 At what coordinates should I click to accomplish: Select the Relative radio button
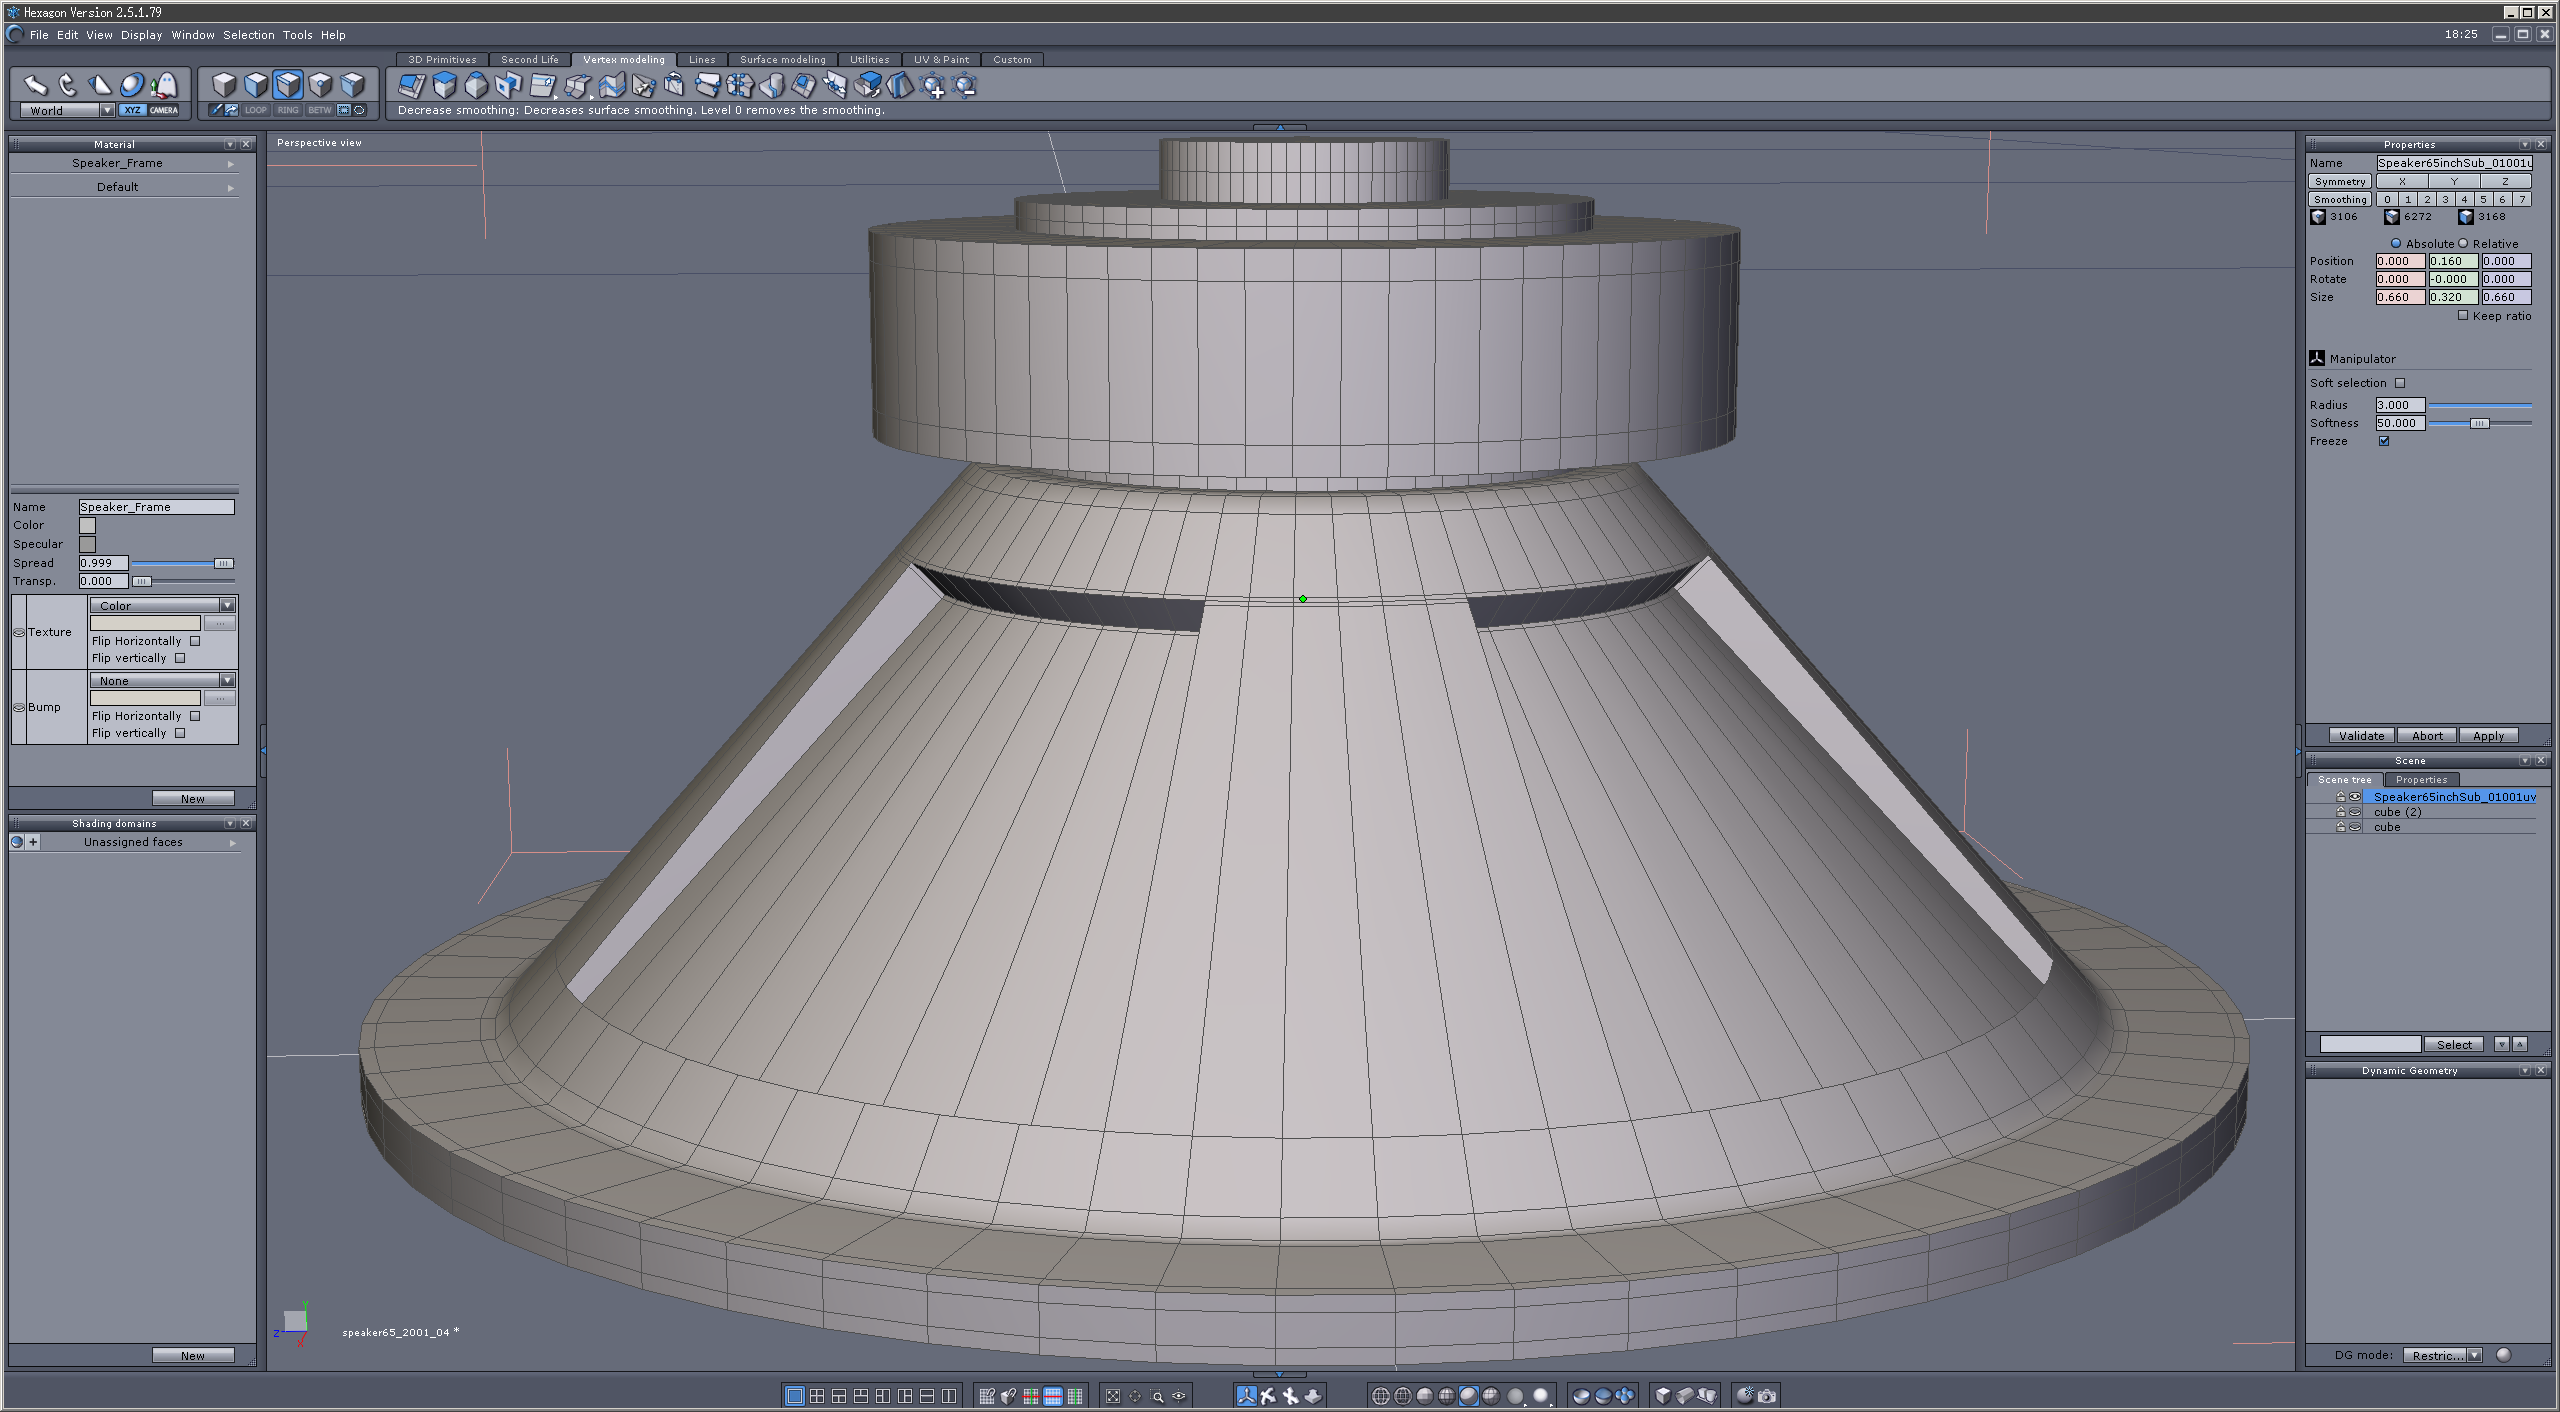coord(2463,244)
